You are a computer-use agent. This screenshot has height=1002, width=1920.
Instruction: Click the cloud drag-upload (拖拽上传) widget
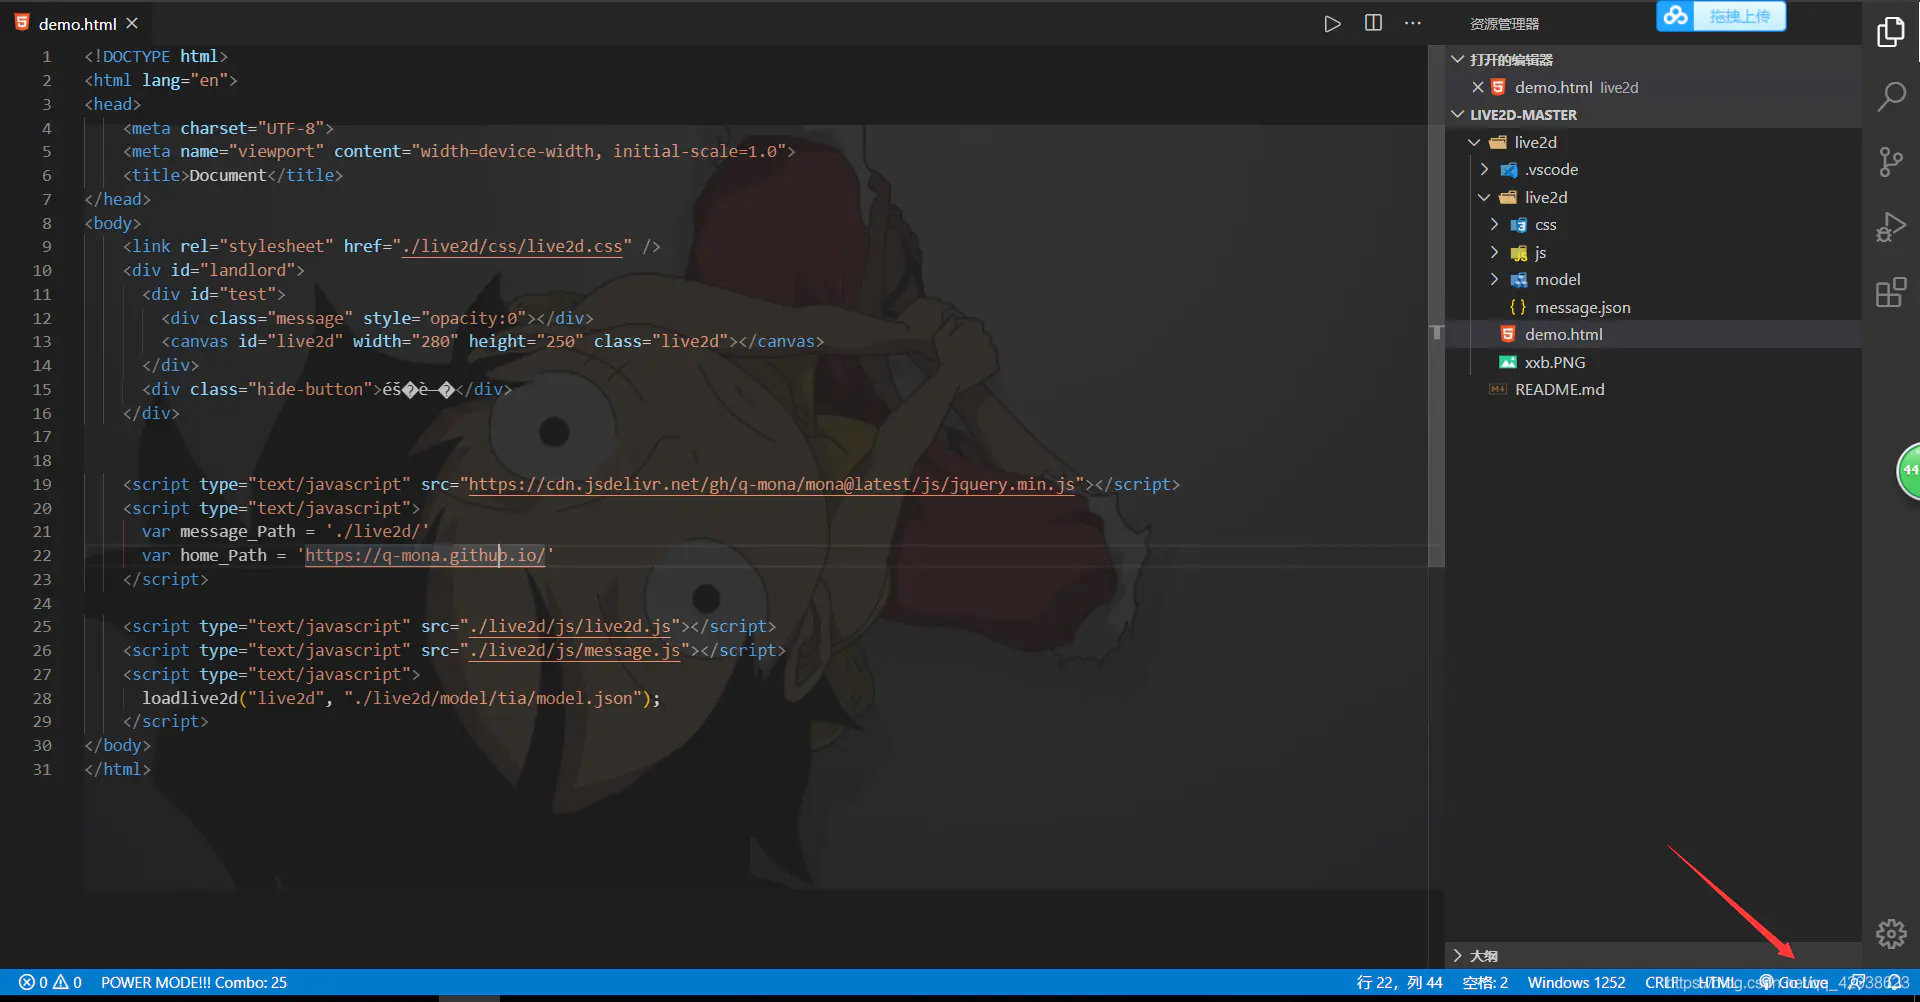[1721, 16]
